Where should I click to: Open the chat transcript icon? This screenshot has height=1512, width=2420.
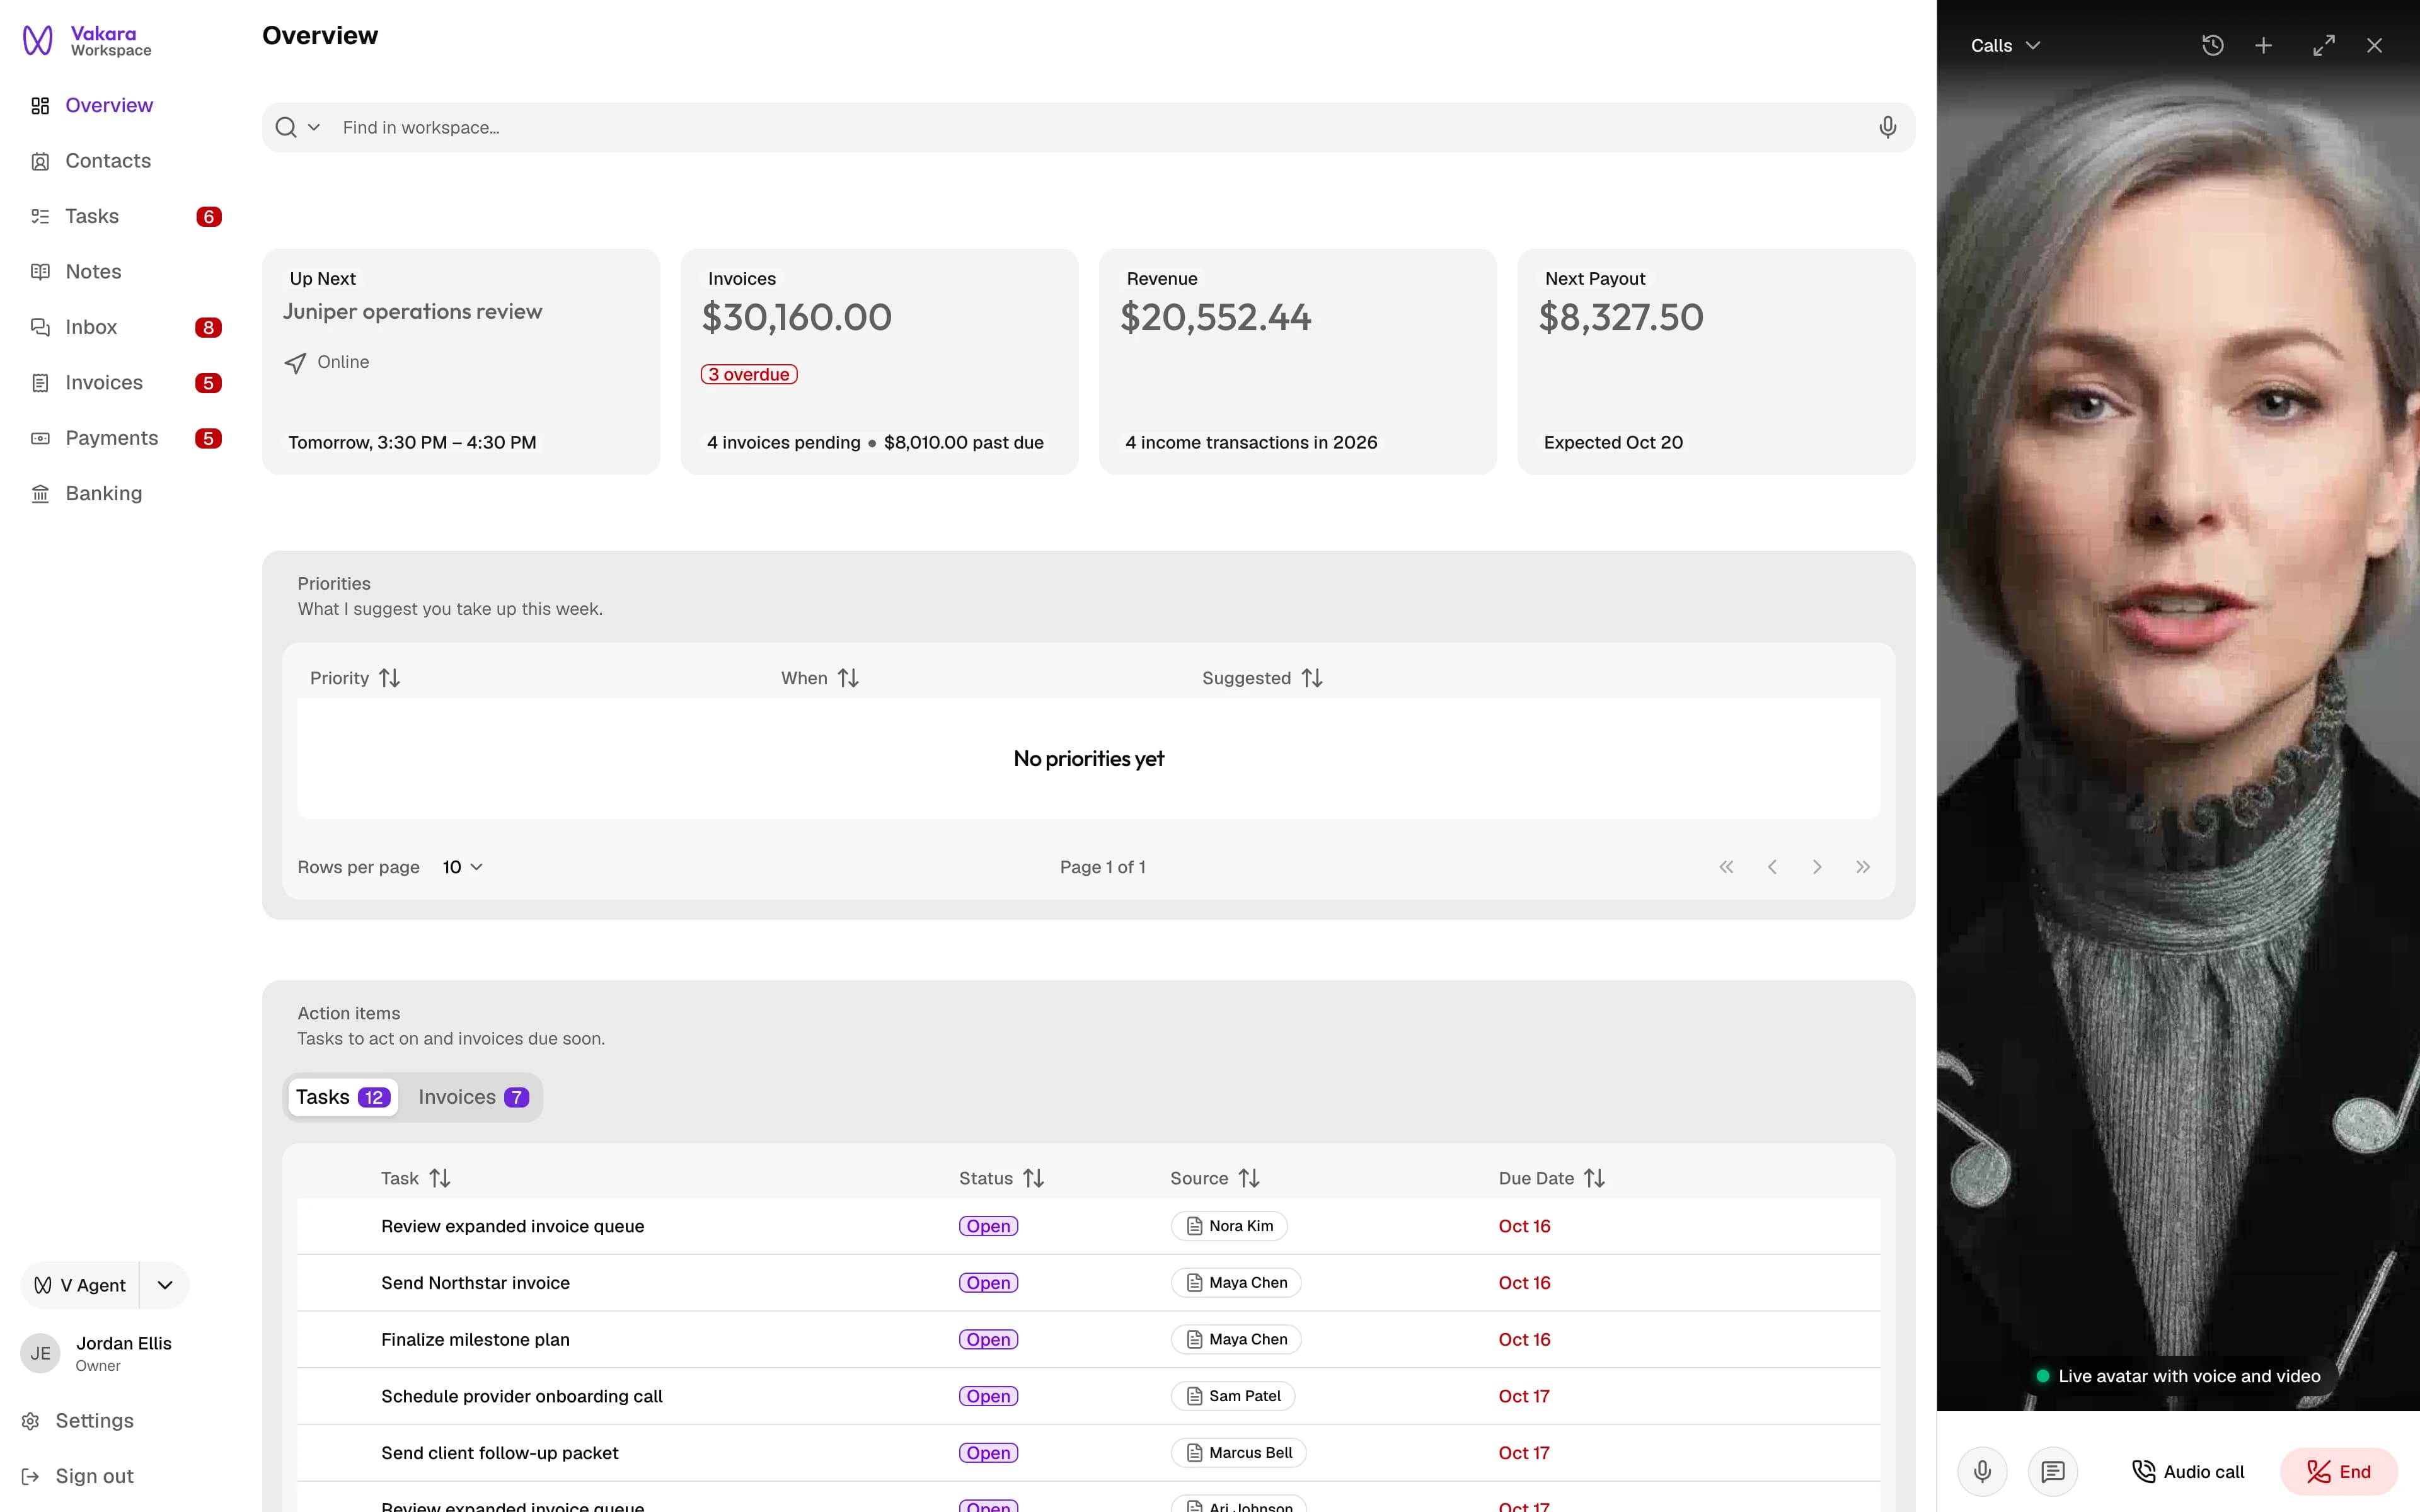pos(2052,1471)
